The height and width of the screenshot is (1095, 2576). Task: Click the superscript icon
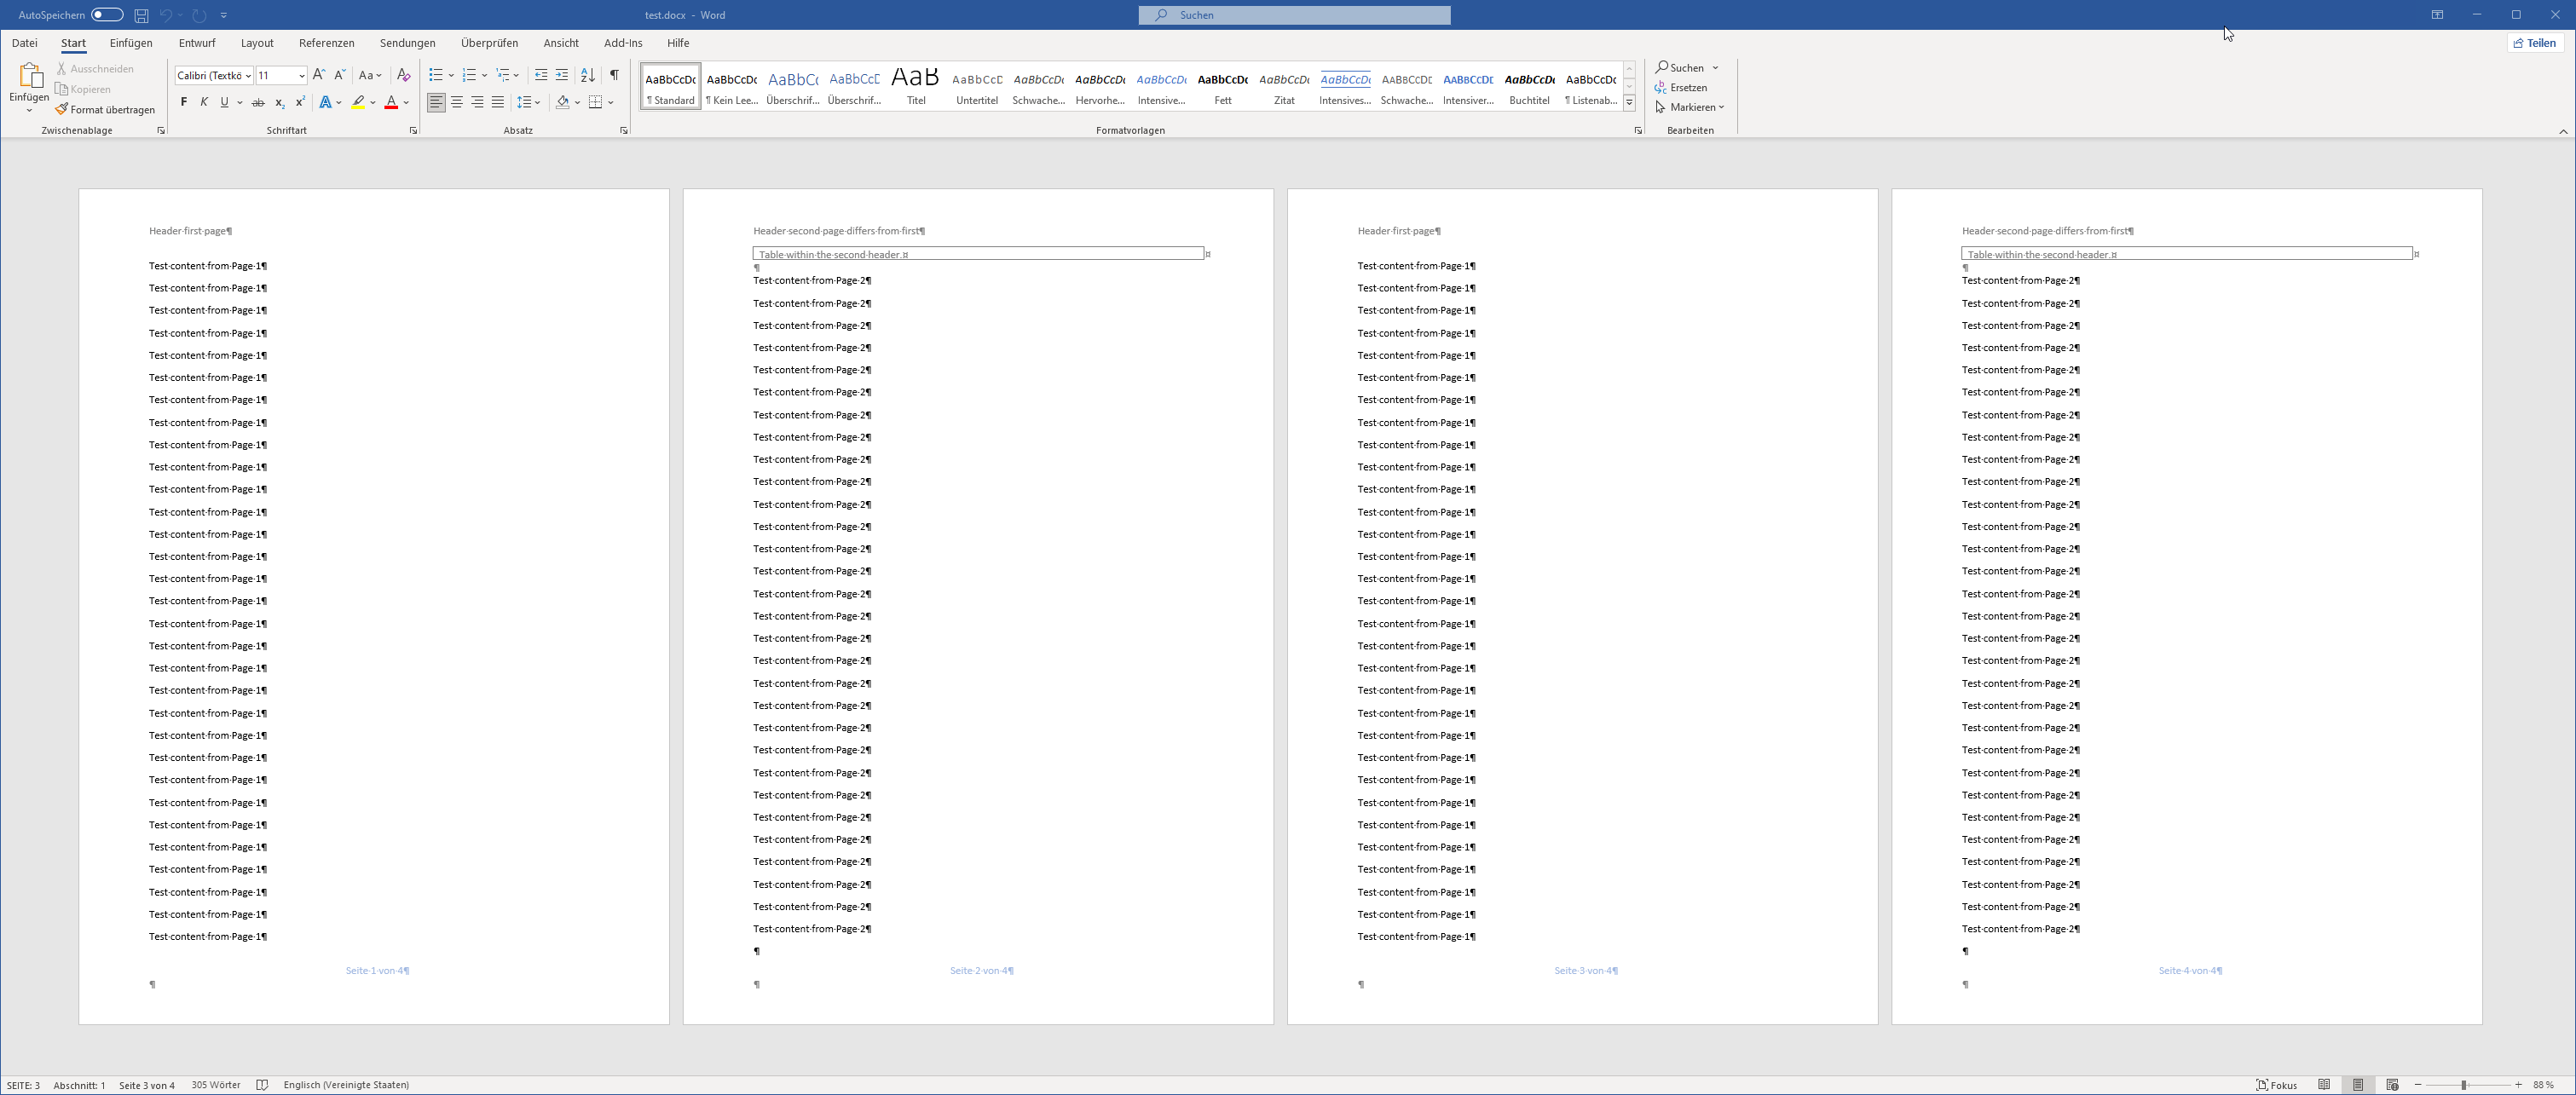point(300,102)
